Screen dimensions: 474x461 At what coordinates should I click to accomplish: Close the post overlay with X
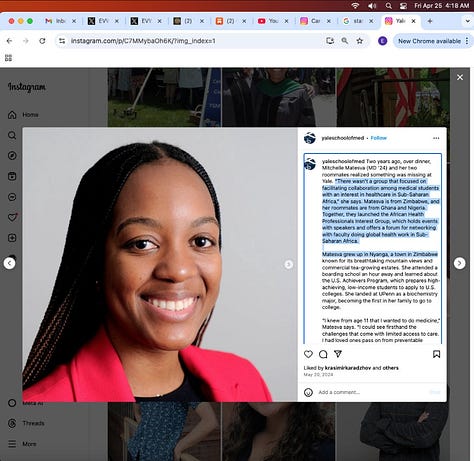(460, 77)
